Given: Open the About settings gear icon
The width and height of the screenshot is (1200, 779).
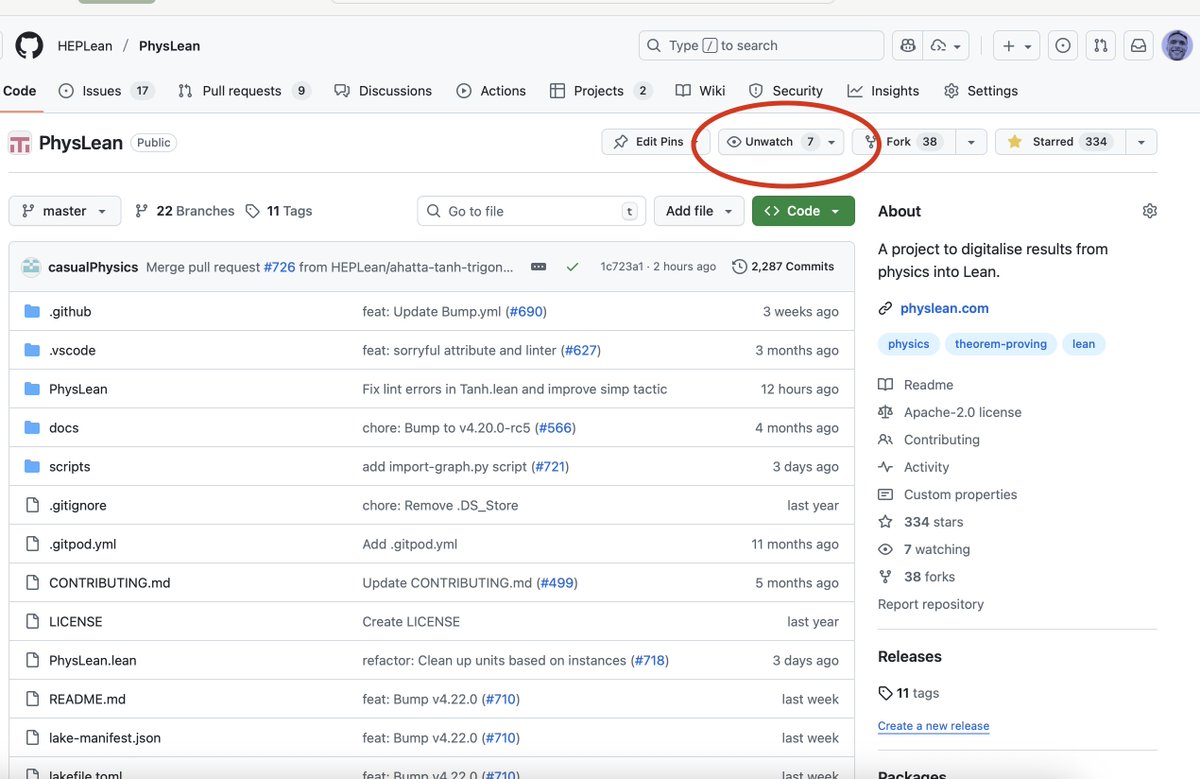Looking at the screenshot, I should (x=1149, y=211).
